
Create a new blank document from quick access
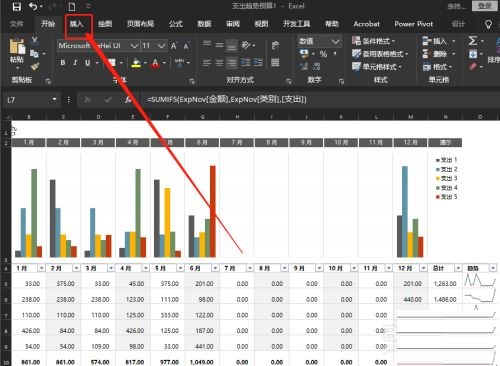[72, 6]
